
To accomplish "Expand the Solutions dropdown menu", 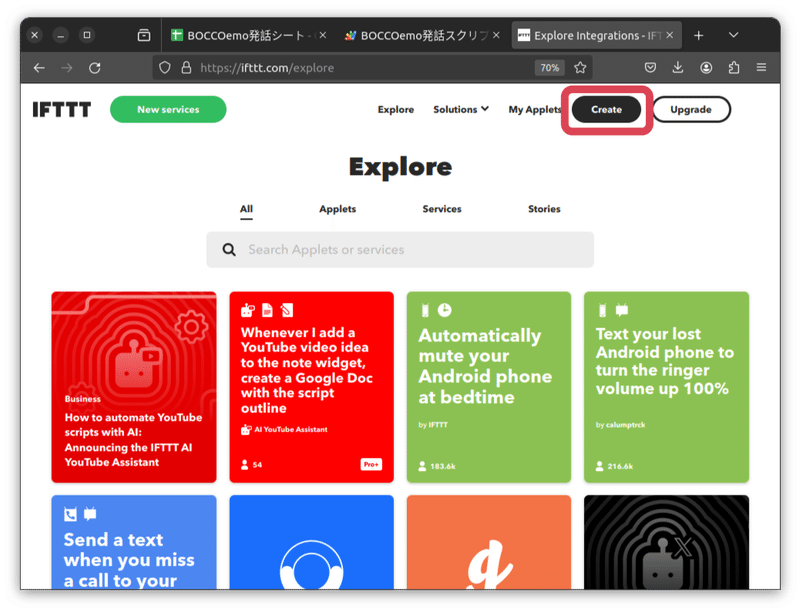I will [x=461, y=109].
